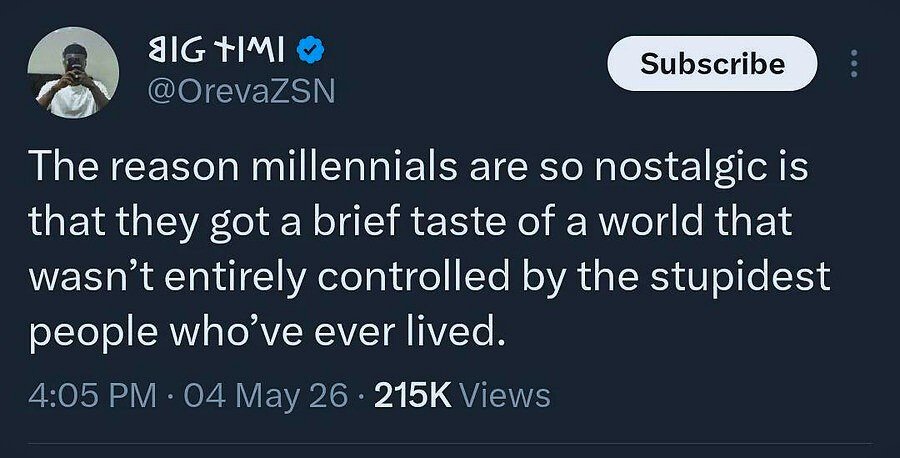The image size is (900, 458).
Task: Click the word millennials in the tweet
Action: click(355, 166)
